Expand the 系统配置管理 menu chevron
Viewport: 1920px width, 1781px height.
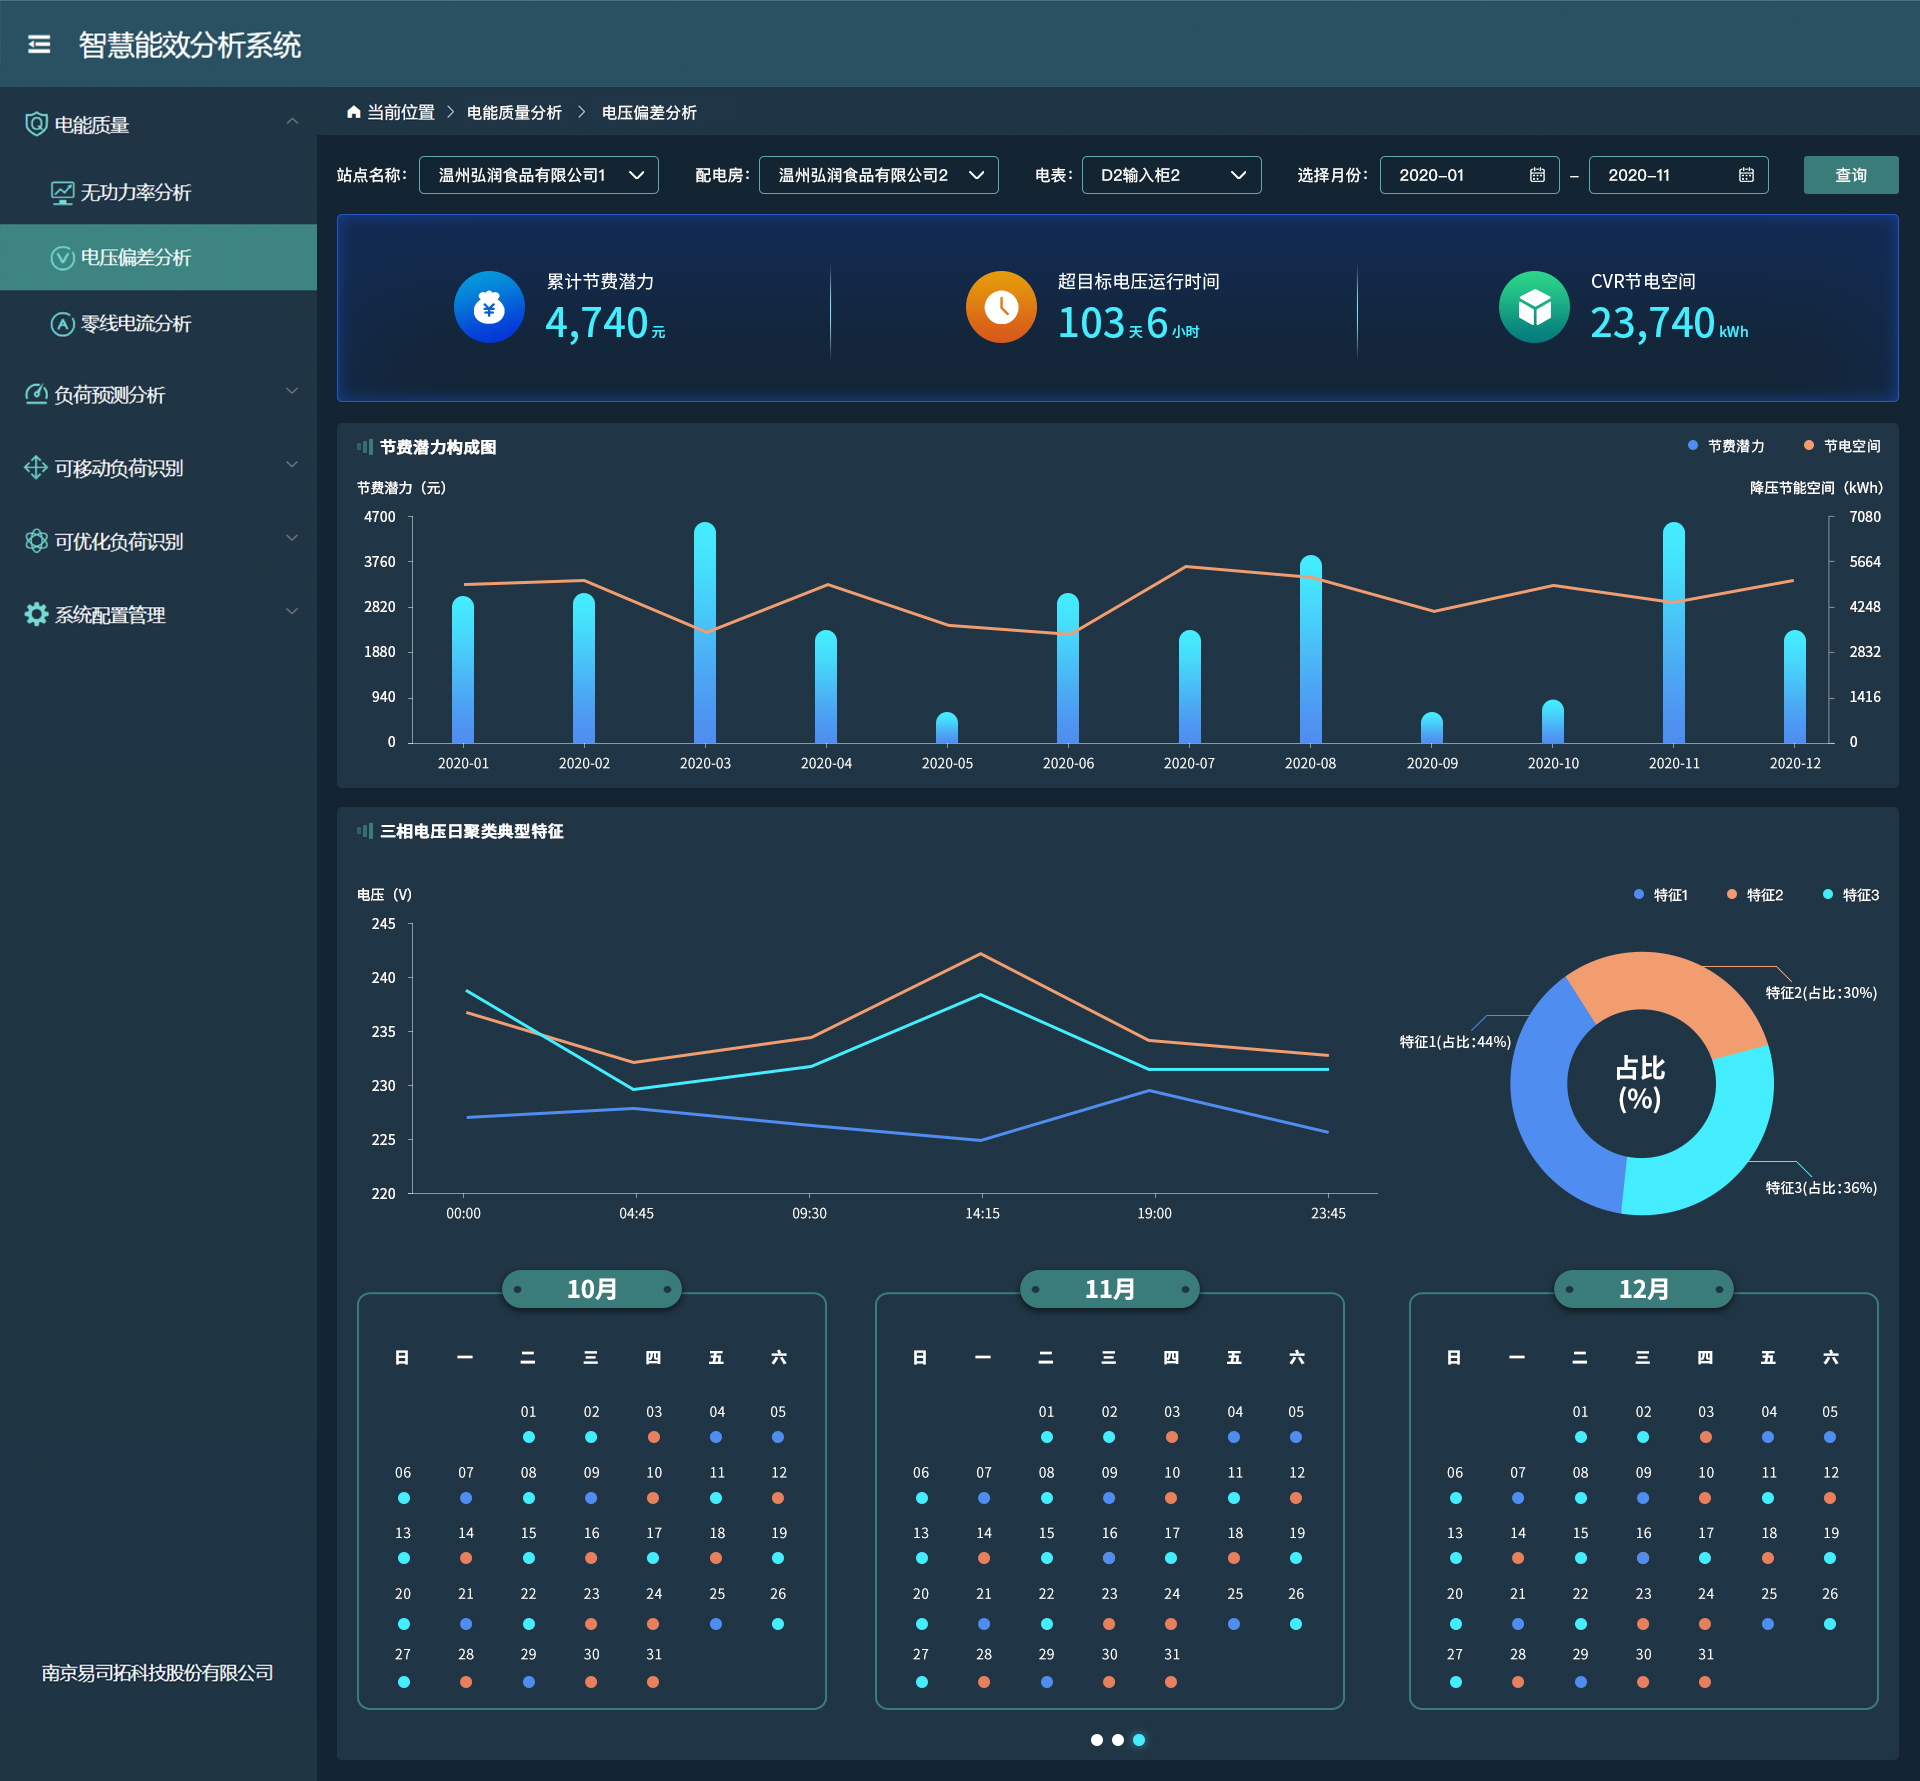tap(292, 611)
